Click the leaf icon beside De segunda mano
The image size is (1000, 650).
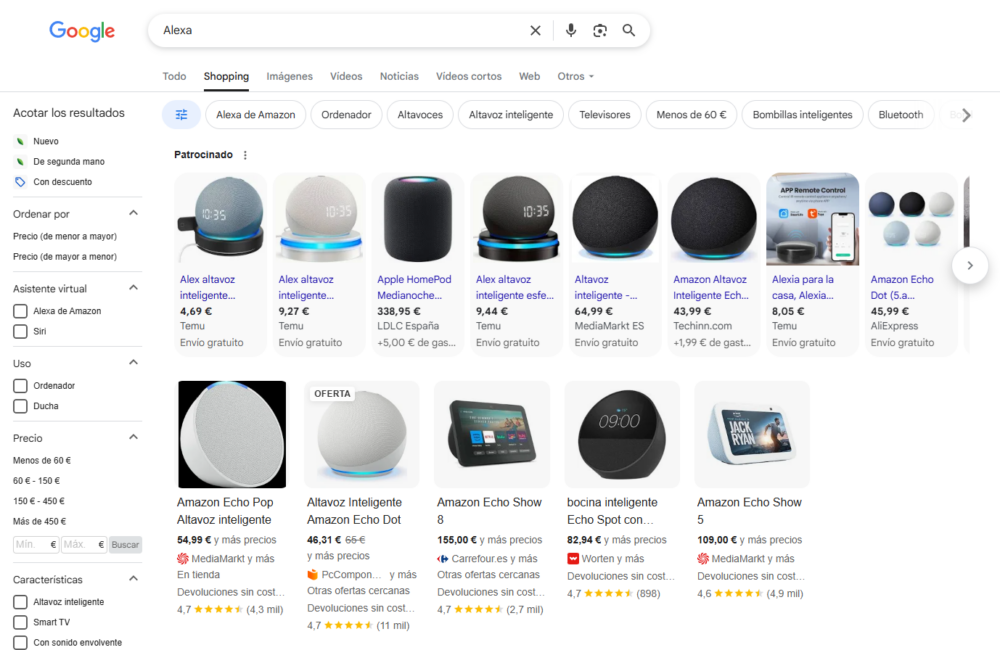[20, 161]
